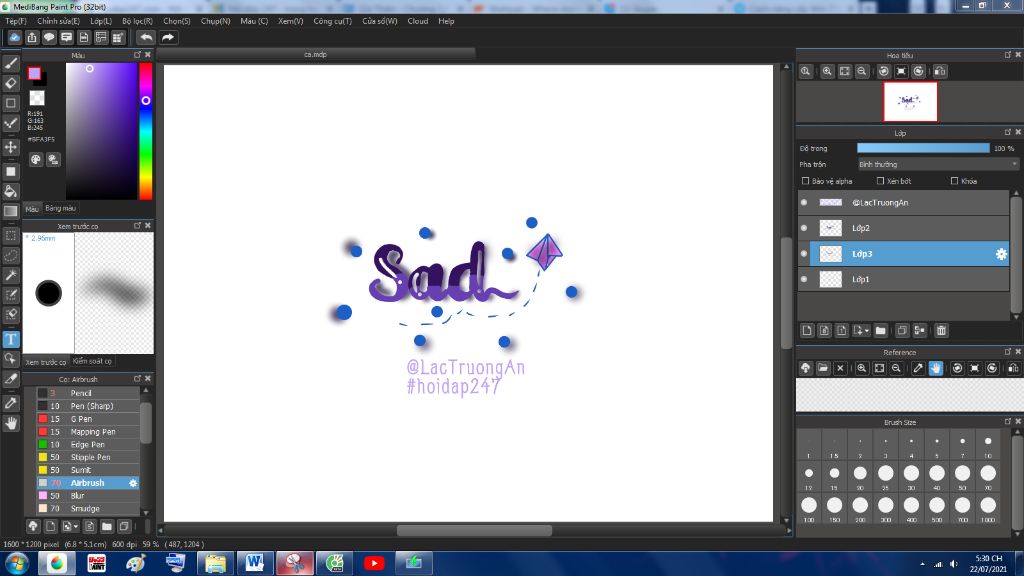This screenshot has height=576, width=1024.
Task: Toggle visibility of Lớp3 layer
Action: pyautogui.click(x=804, y=253)
